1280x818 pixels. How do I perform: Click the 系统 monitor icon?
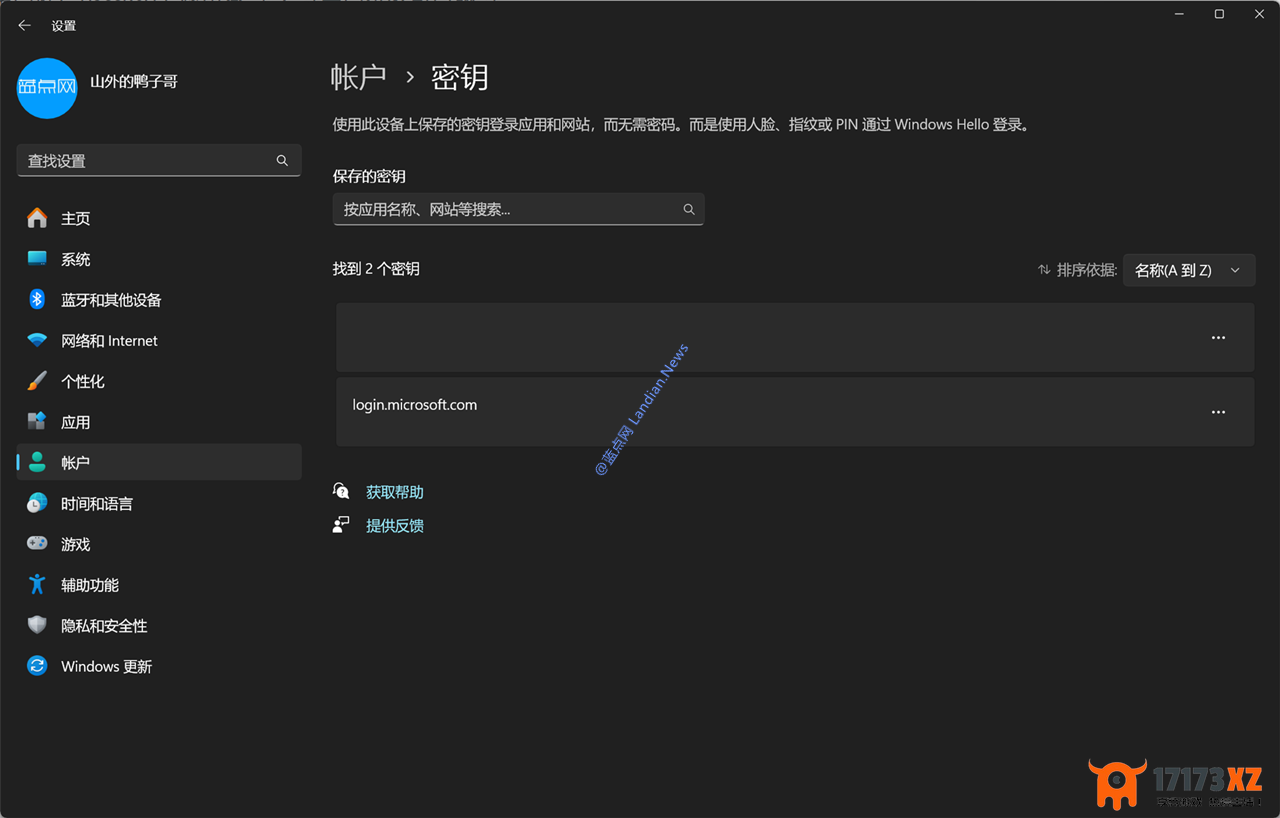(37, 259)
